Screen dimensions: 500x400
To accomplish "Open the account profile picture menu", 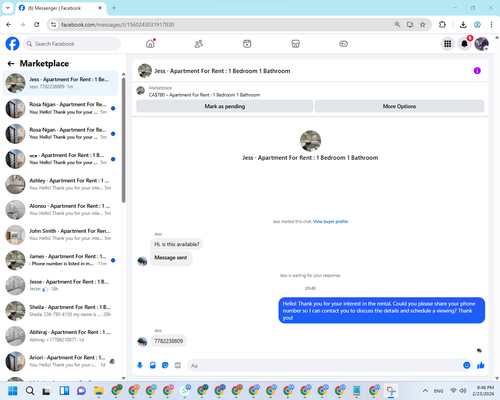I will pyautogui.click(x=482, y=44).
